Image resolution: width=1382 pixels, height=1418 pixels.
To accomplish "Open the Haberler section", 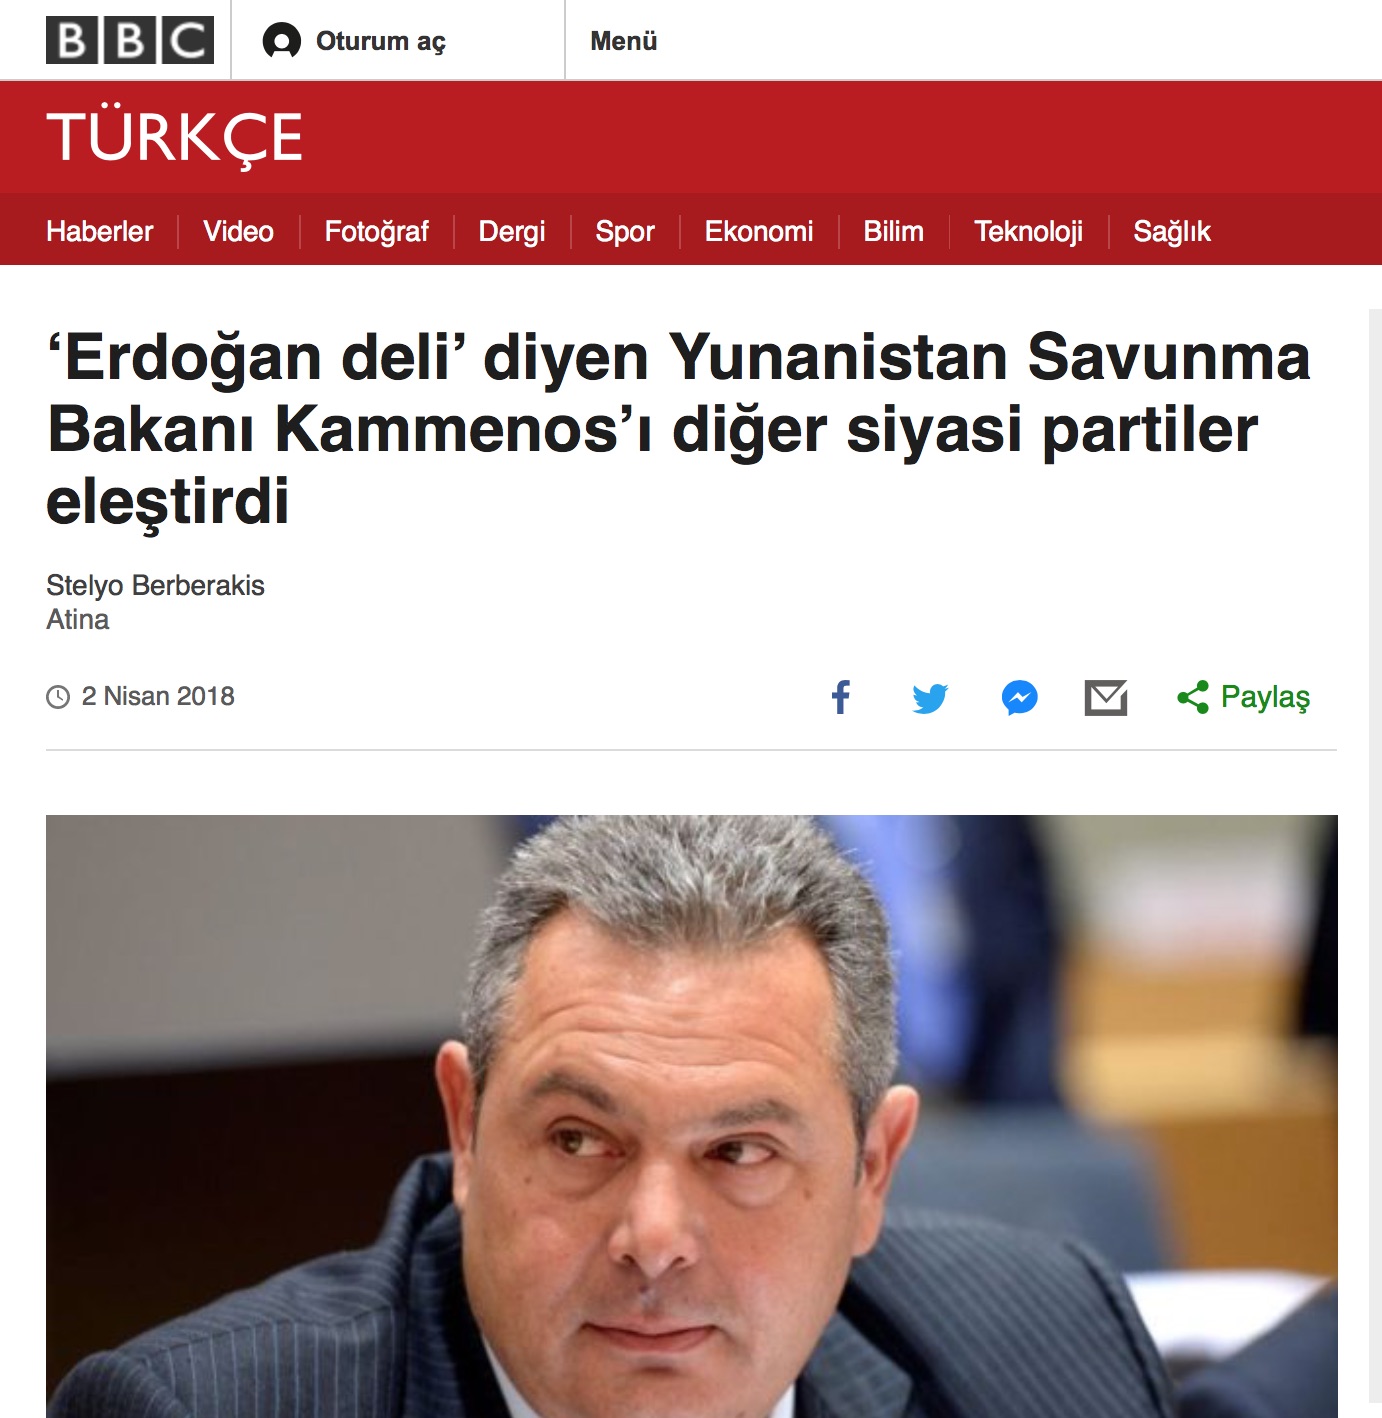I will click(100, 231).
